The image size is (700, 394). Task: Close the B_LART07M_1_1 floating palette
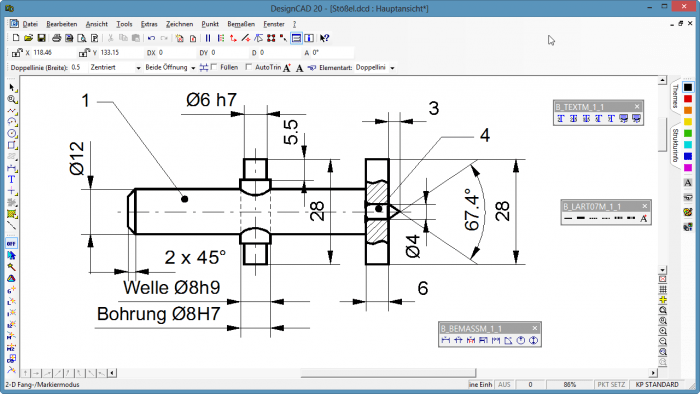point(645,206)
